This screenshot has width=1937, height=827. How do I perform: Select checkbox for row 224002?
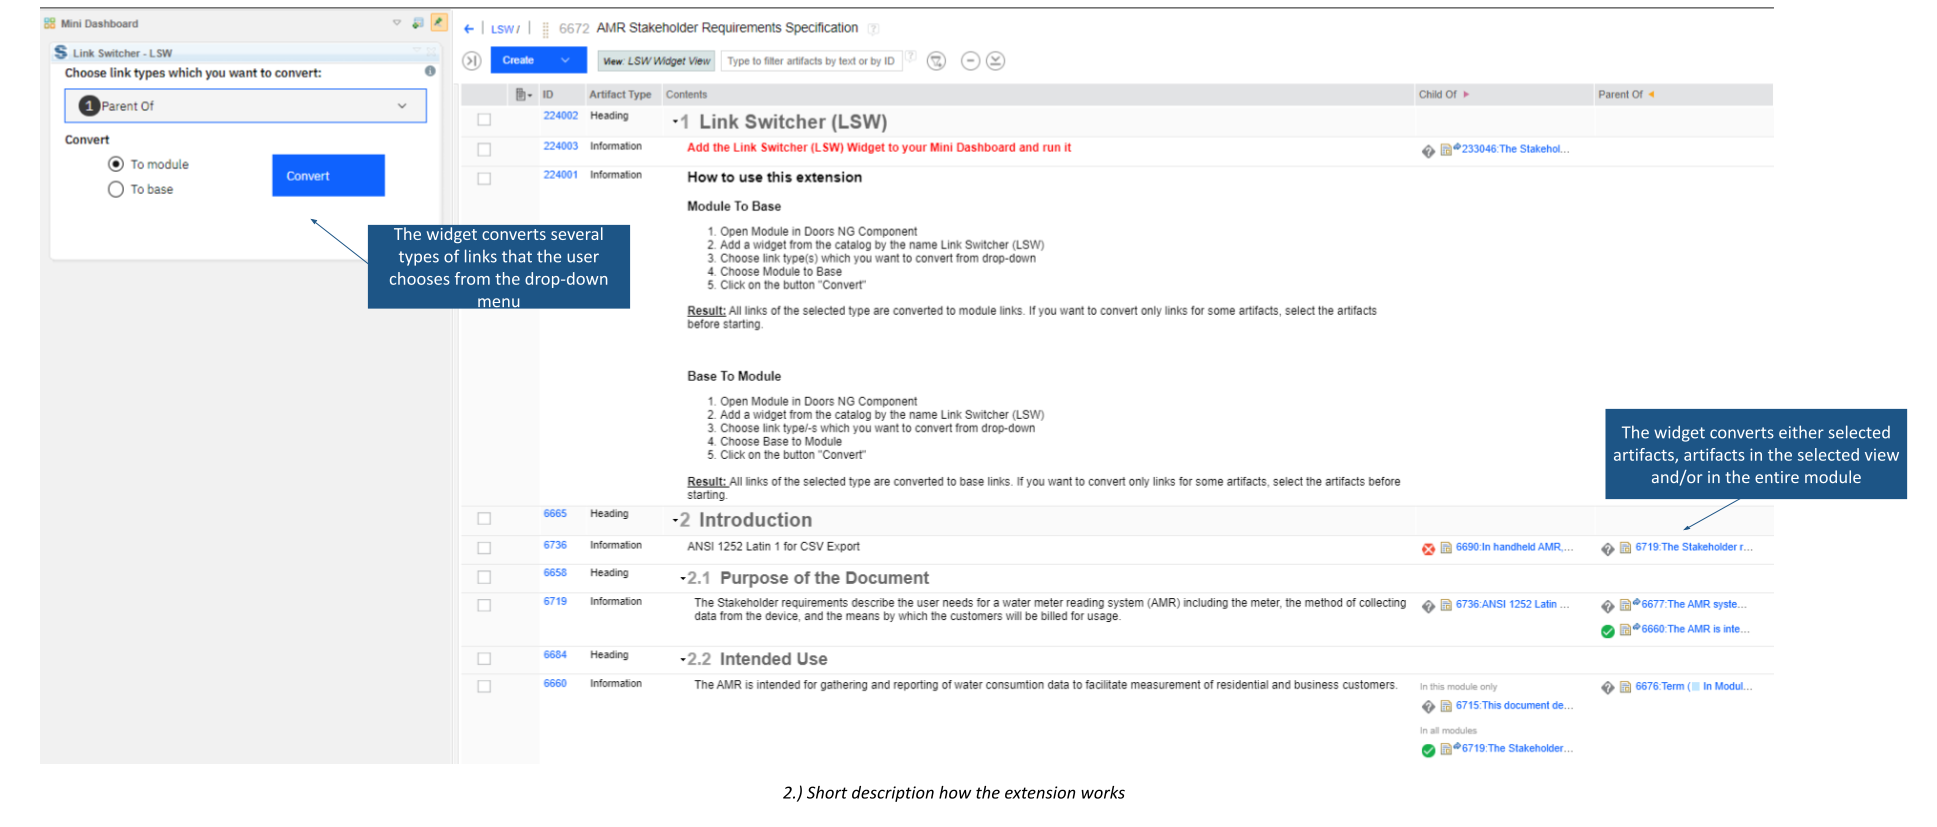pyautogui.click(x=484, y=120)
